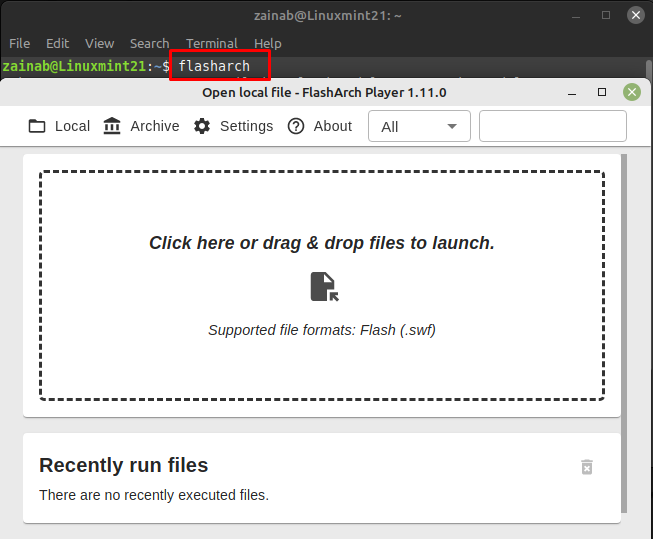Click the FlashArch Player window title bar
This screenshot has height=539, width=653.
pyautogui.click(x=324, y=92)
